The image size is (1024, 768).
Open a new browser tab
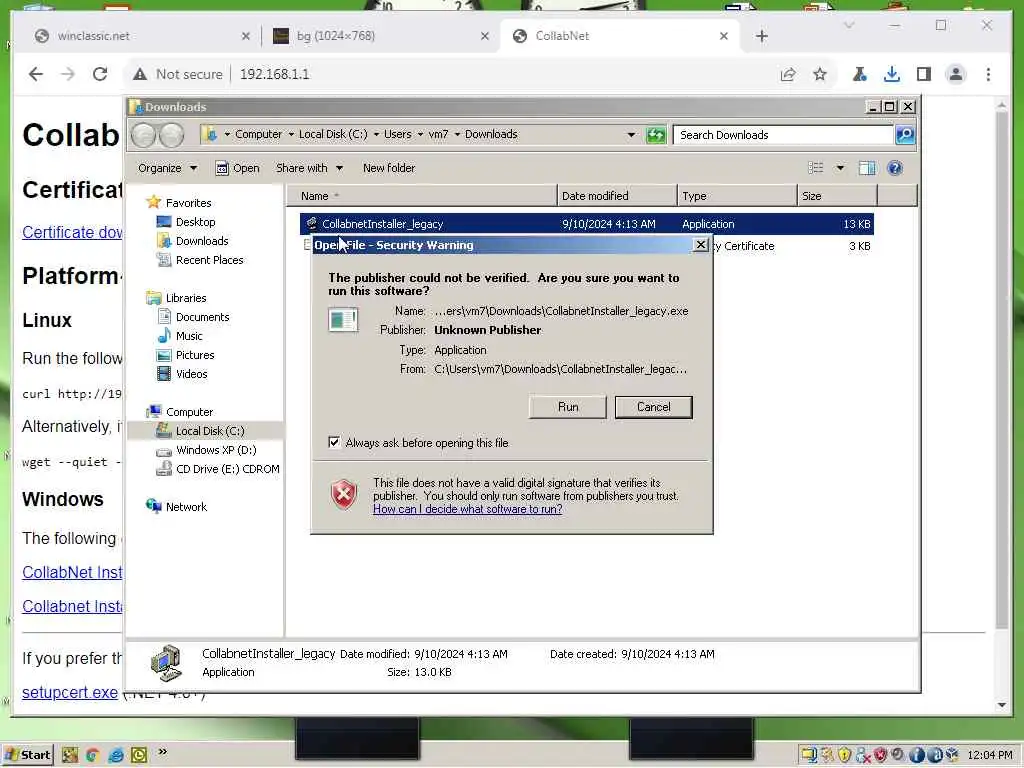point(761,36)
